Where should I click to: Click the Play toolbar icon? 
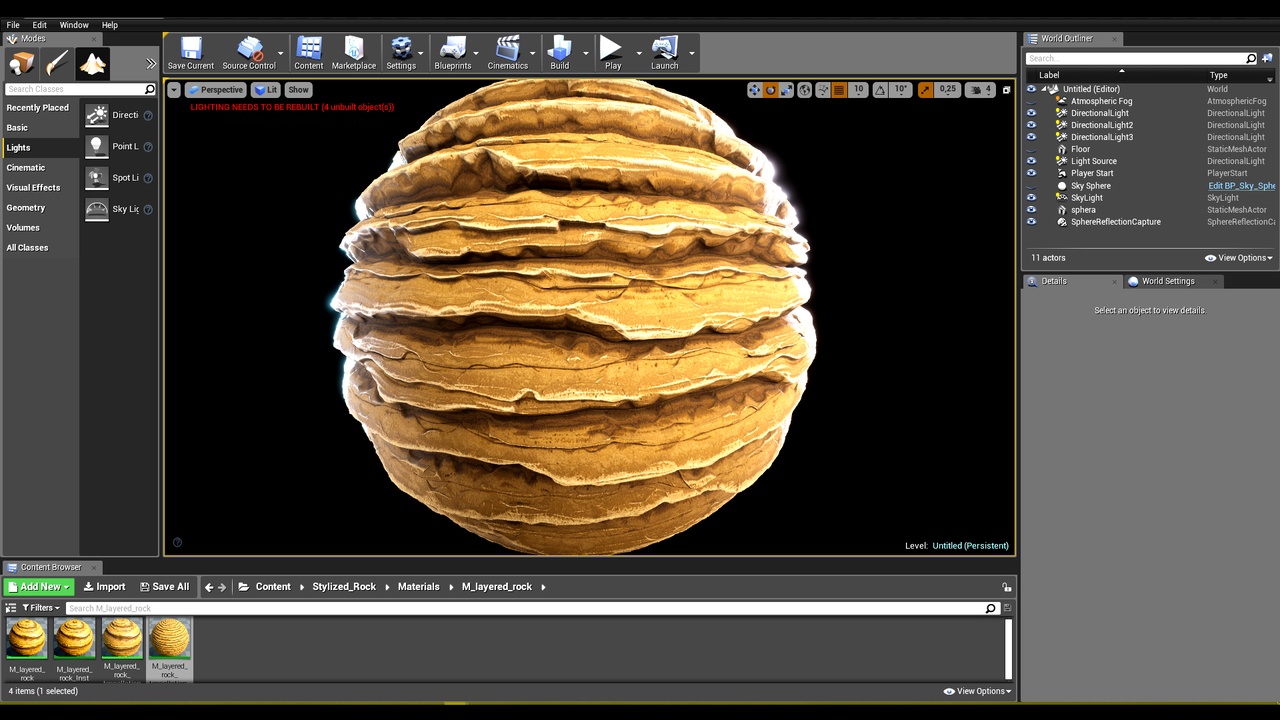tap(613, 53)
